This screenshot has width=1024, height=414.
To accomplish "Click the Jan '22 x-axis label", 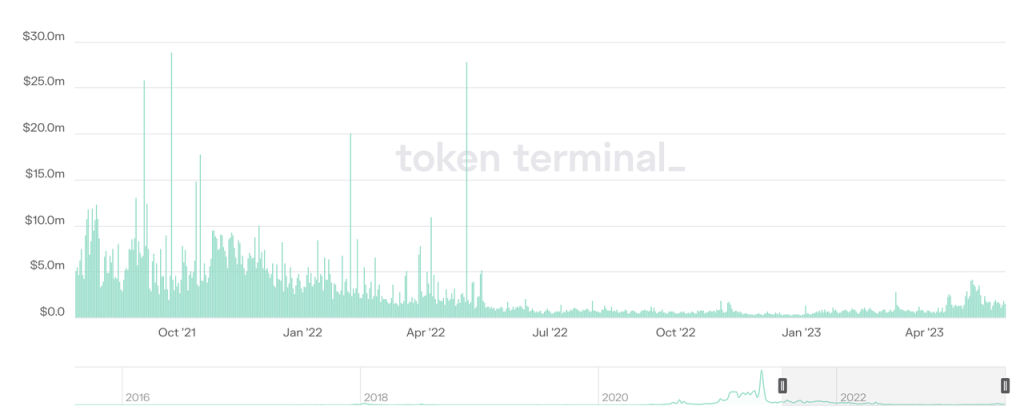I will click(301, 332).
